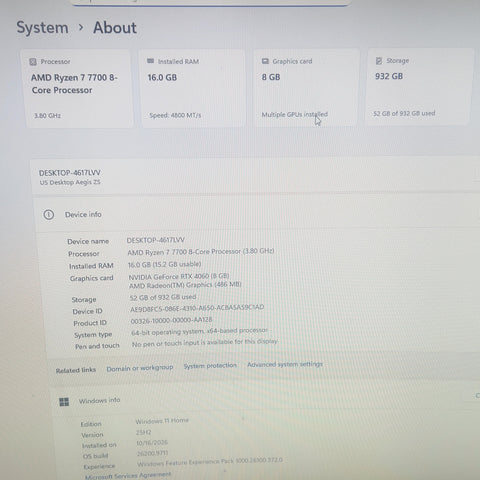This screenshot has height=480, width=480.
Task: Click 'NVIDIA GeForce RTX 4060 (8 GB)' text
Action: (179, 276)
